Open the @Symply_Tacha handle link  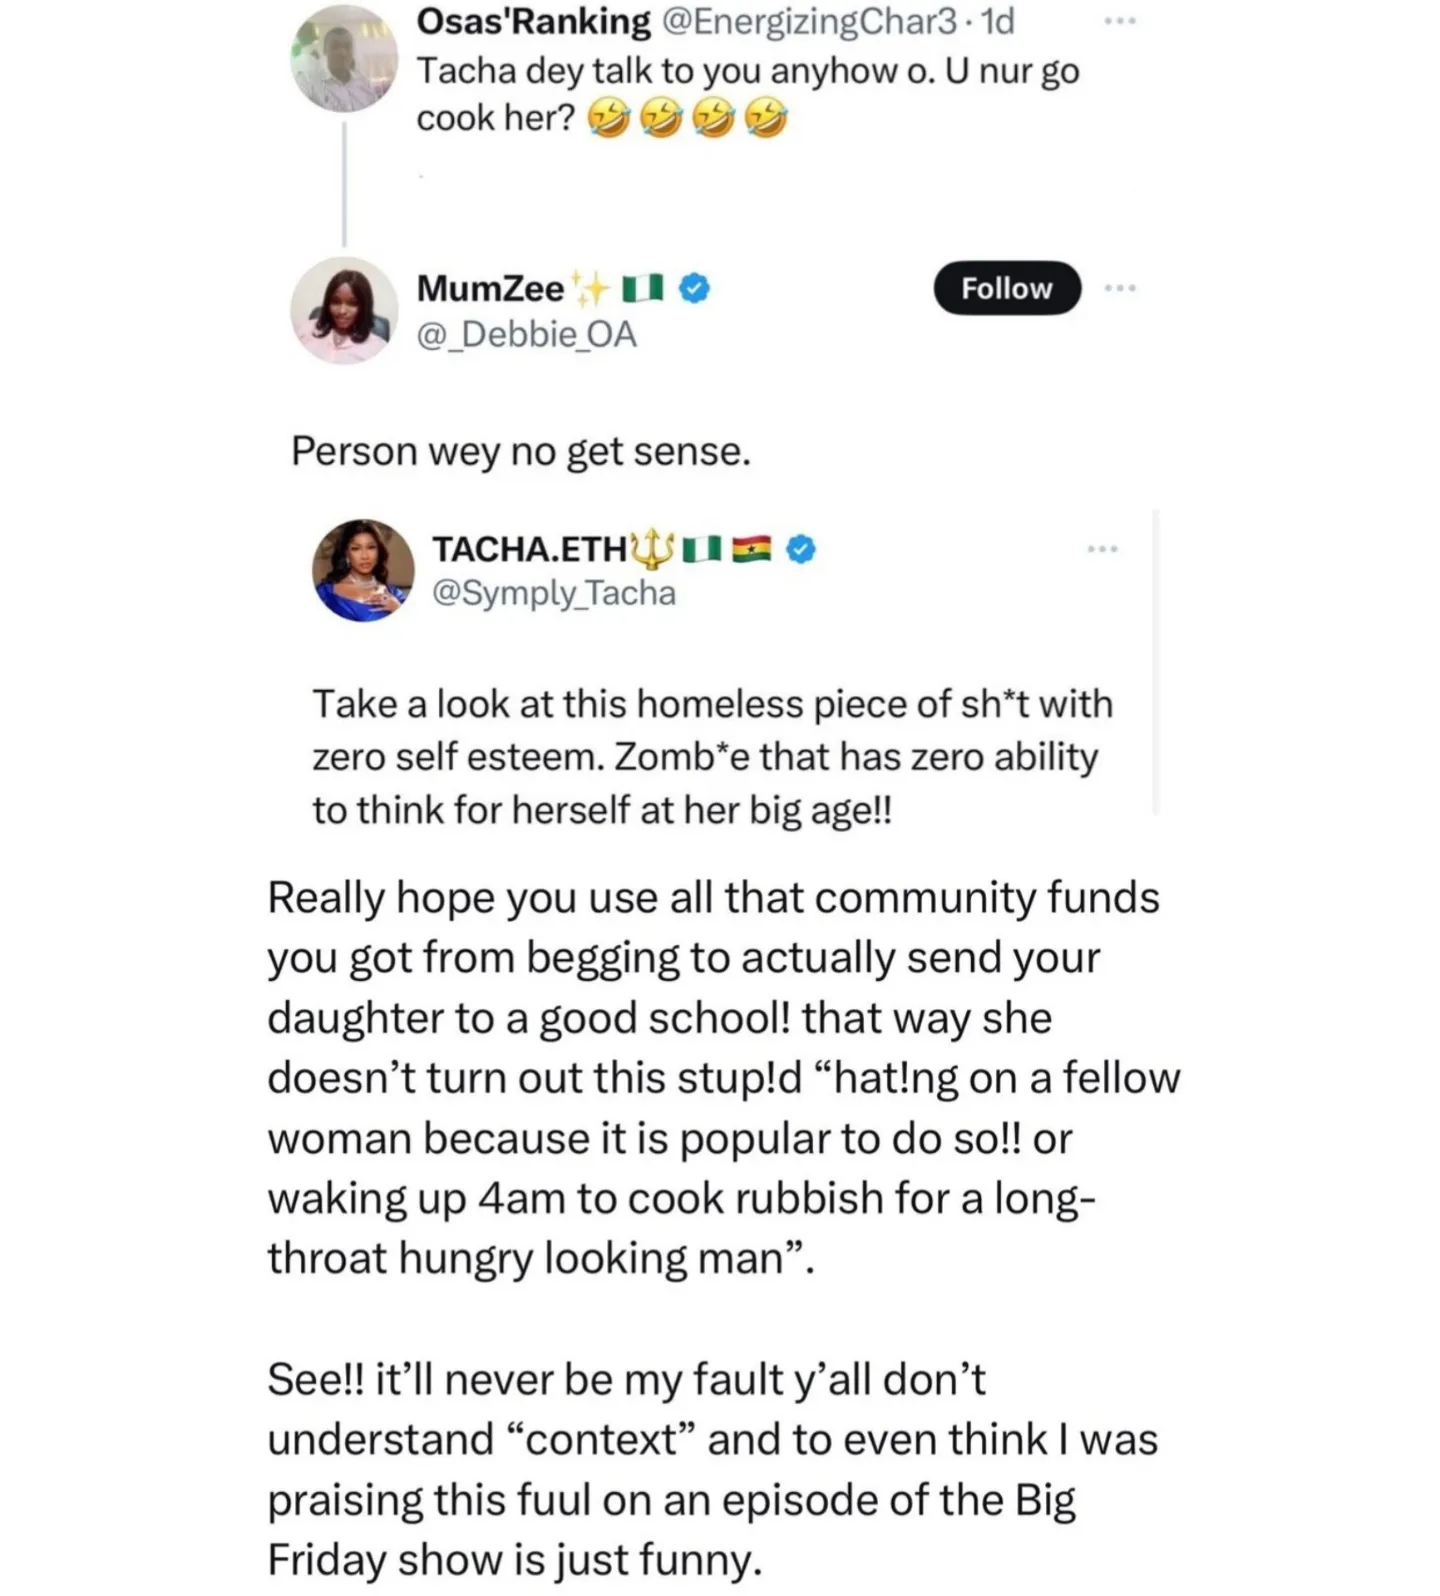coord(553,593)
